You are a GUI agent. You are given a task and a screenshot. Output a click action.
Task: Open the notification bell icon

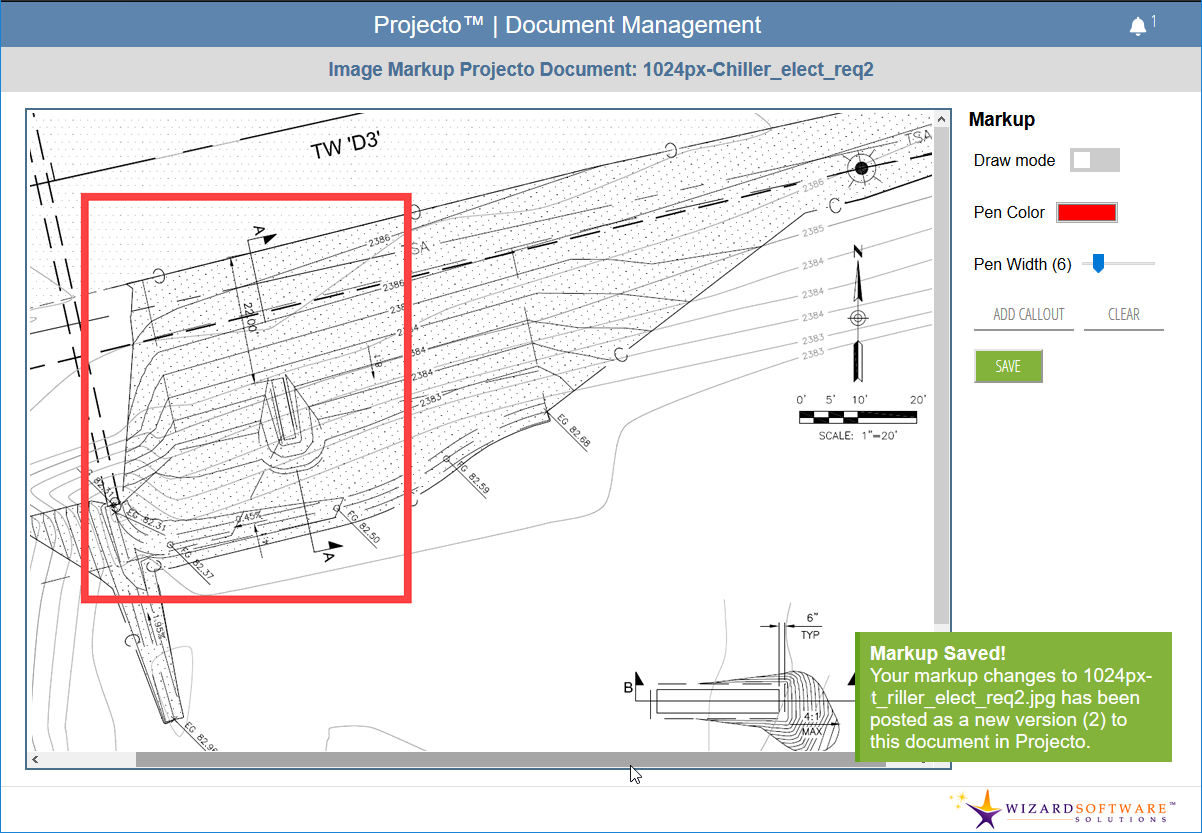1138,27
